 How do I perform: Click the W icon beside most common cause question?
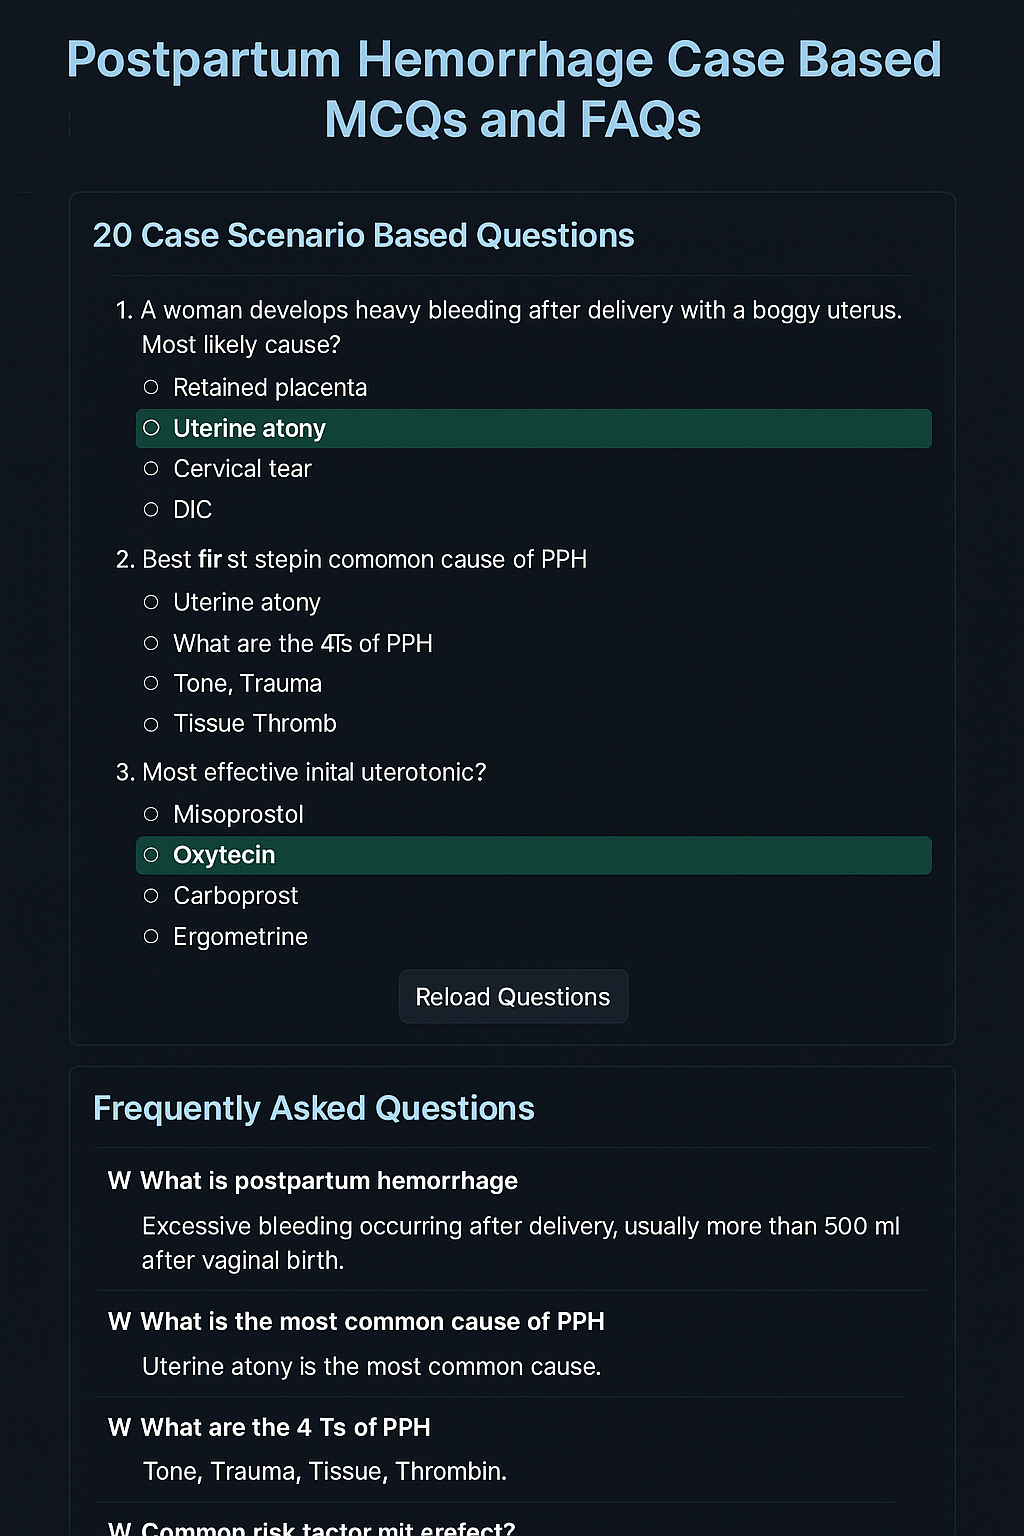pyautogui.click(x=119, y=1322)
